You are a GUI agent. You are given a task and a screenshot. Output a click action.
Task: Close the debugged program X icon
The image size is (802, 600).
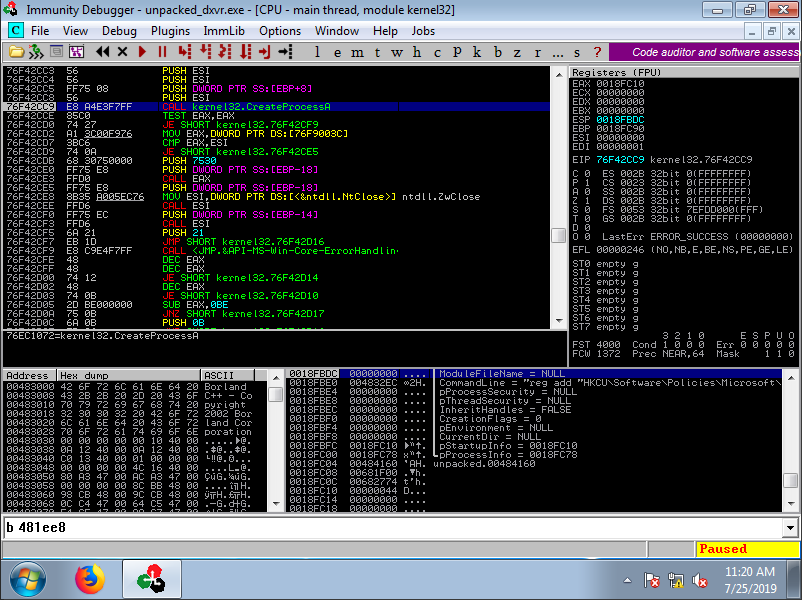click(122, 52)
